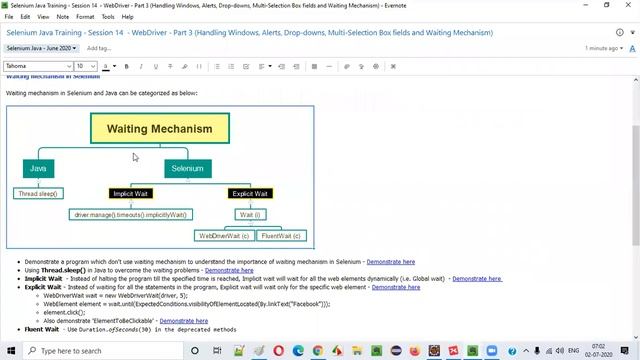Open the Format menu
Viewport: 640px width, 360px height.
[x=85, y=17]
